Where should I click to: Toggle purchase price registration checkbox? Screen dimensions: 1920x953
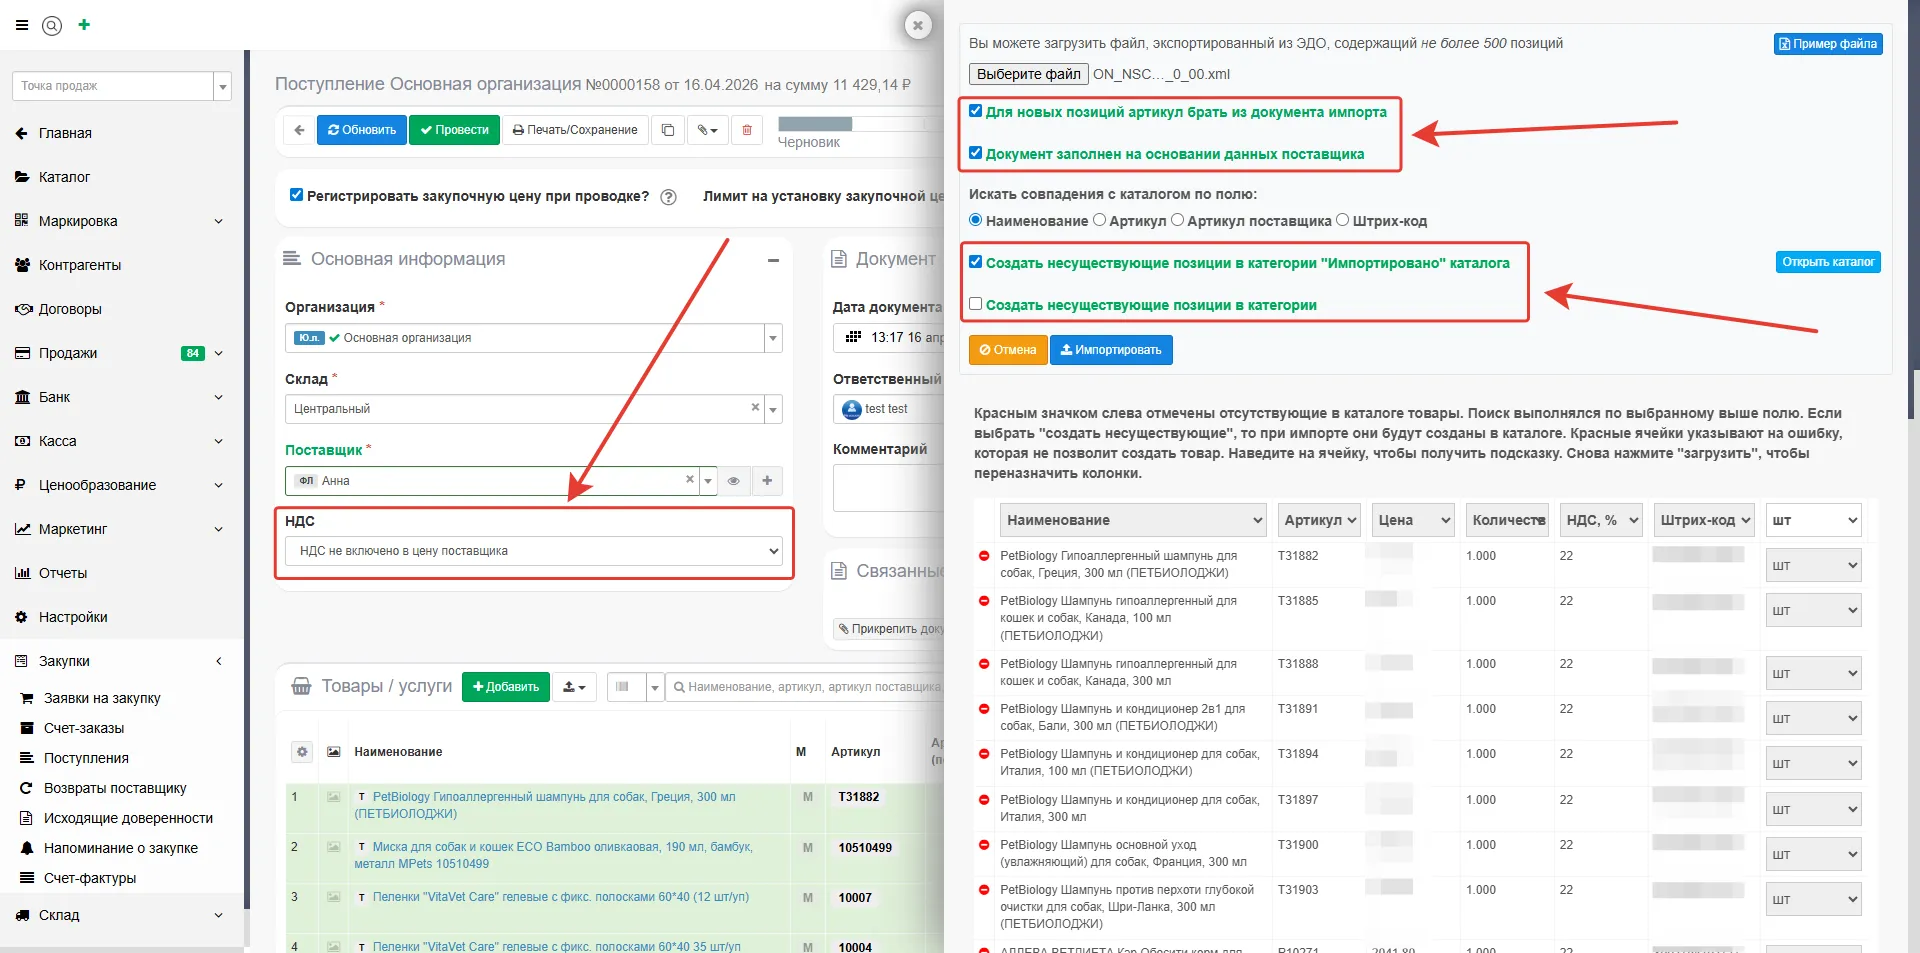click(x=296, y=196)
